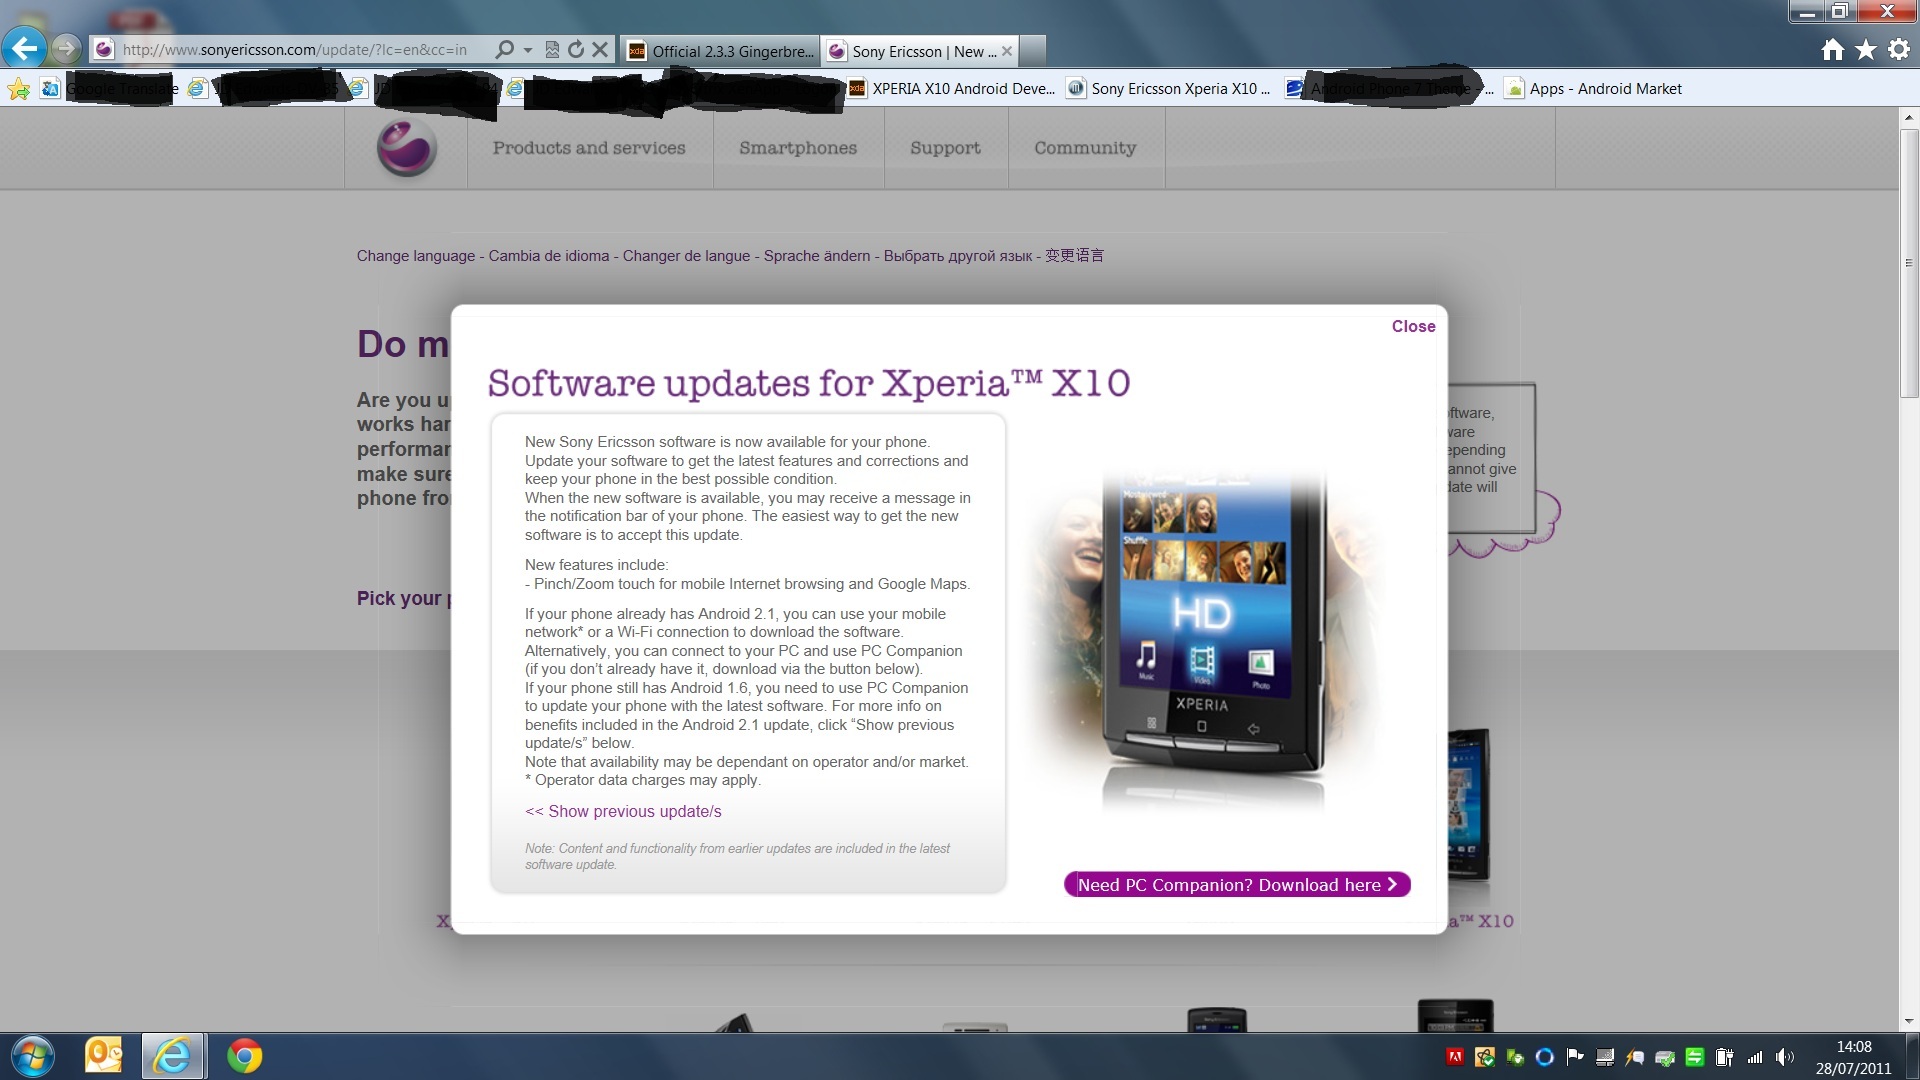Screen dimensions: 1920x1080
Task: Stop loading with the X icon
Action: click(599, 49)
